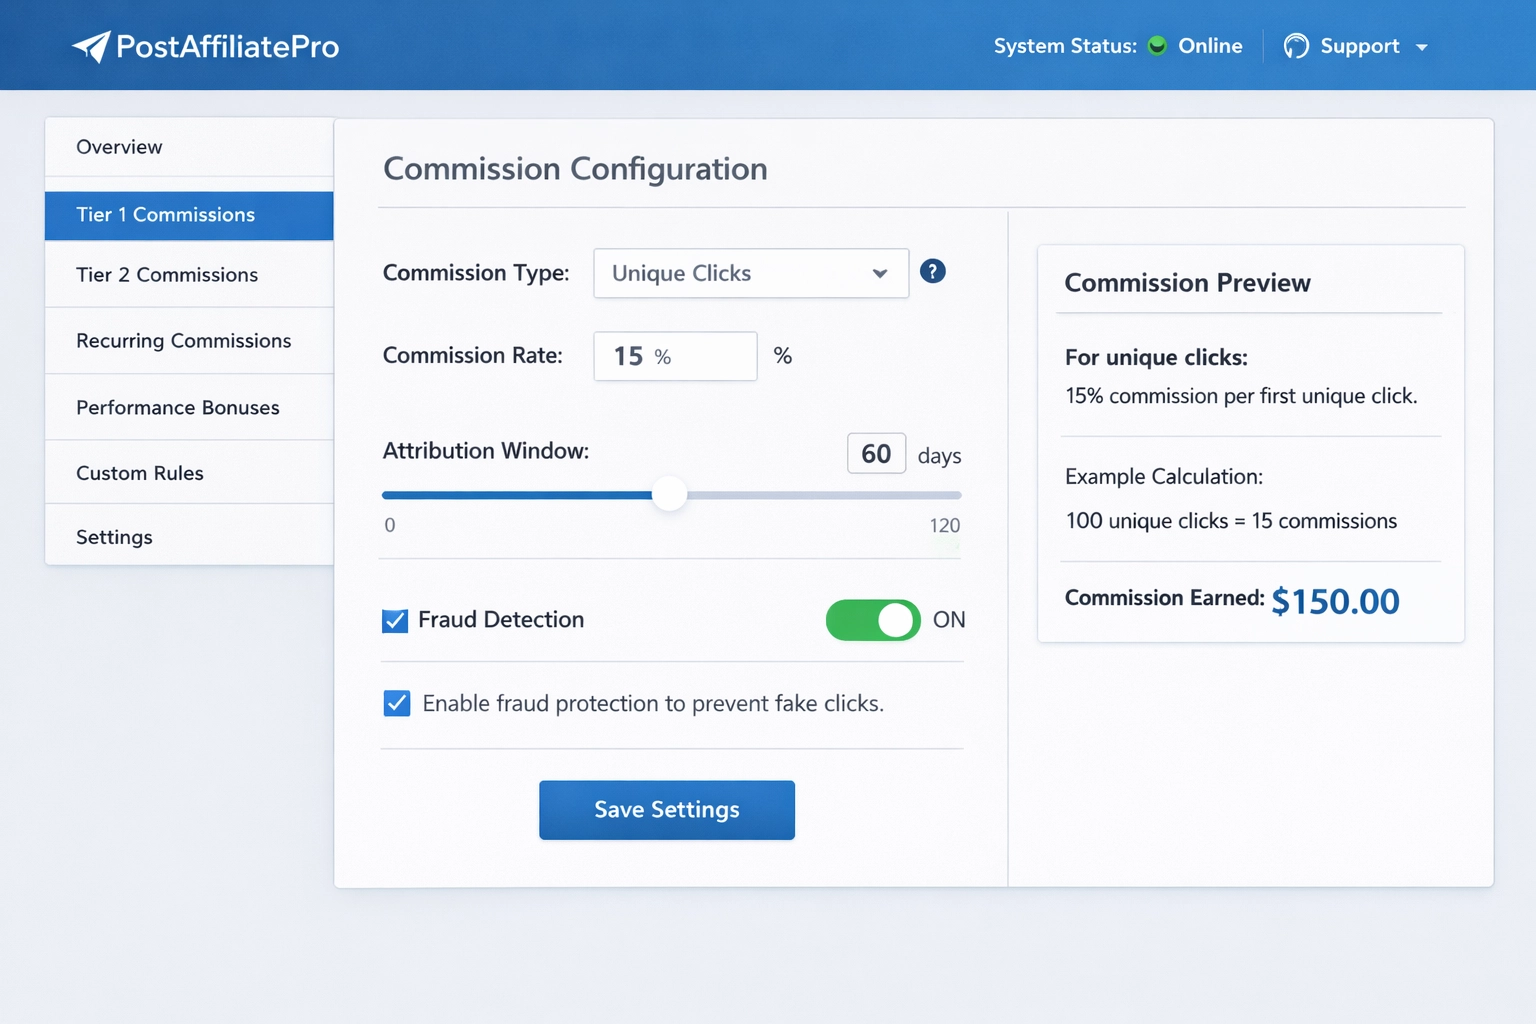Go to the Overview section
Viewport: 1536px width, 1024px height.
pos(119,146)
